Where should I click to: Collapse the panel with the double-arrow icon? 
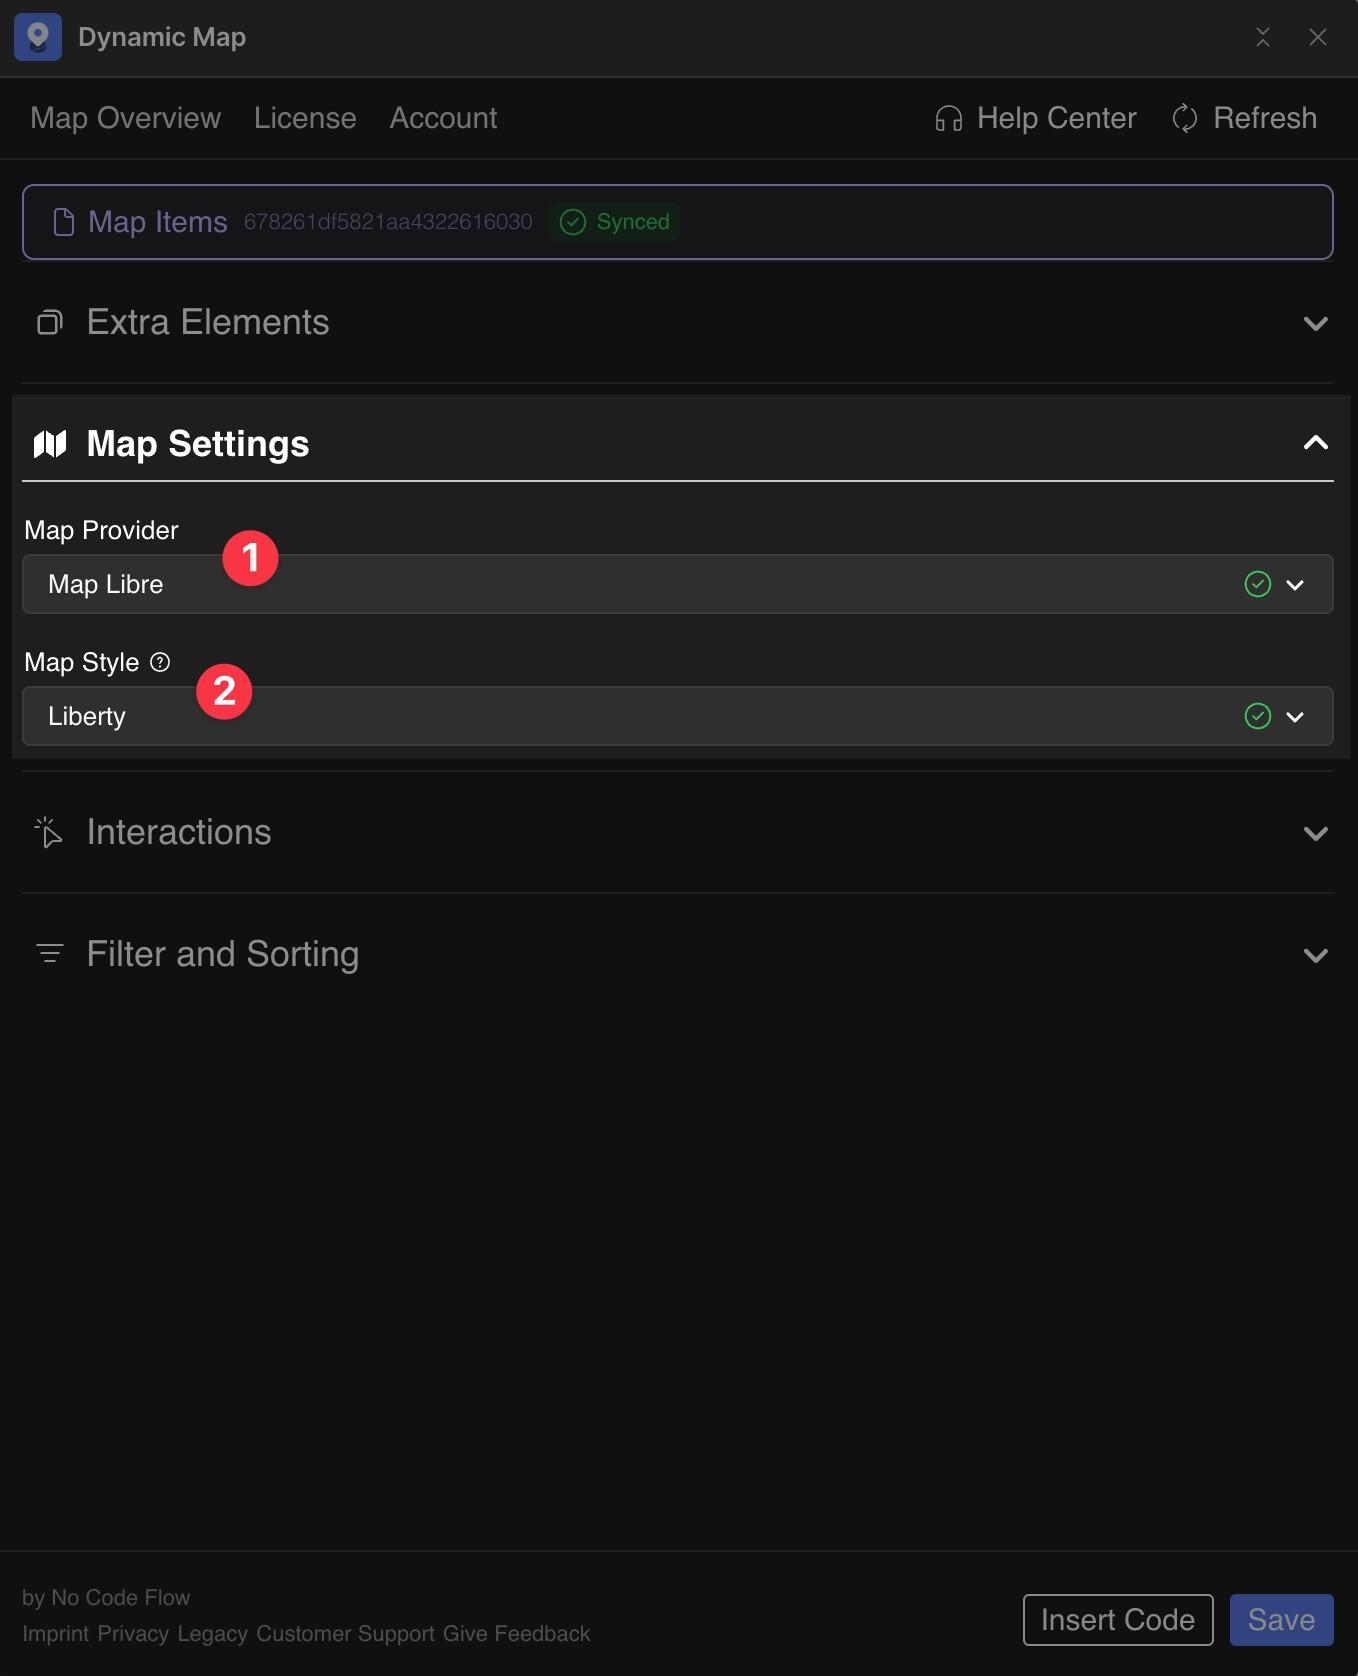1263,37
